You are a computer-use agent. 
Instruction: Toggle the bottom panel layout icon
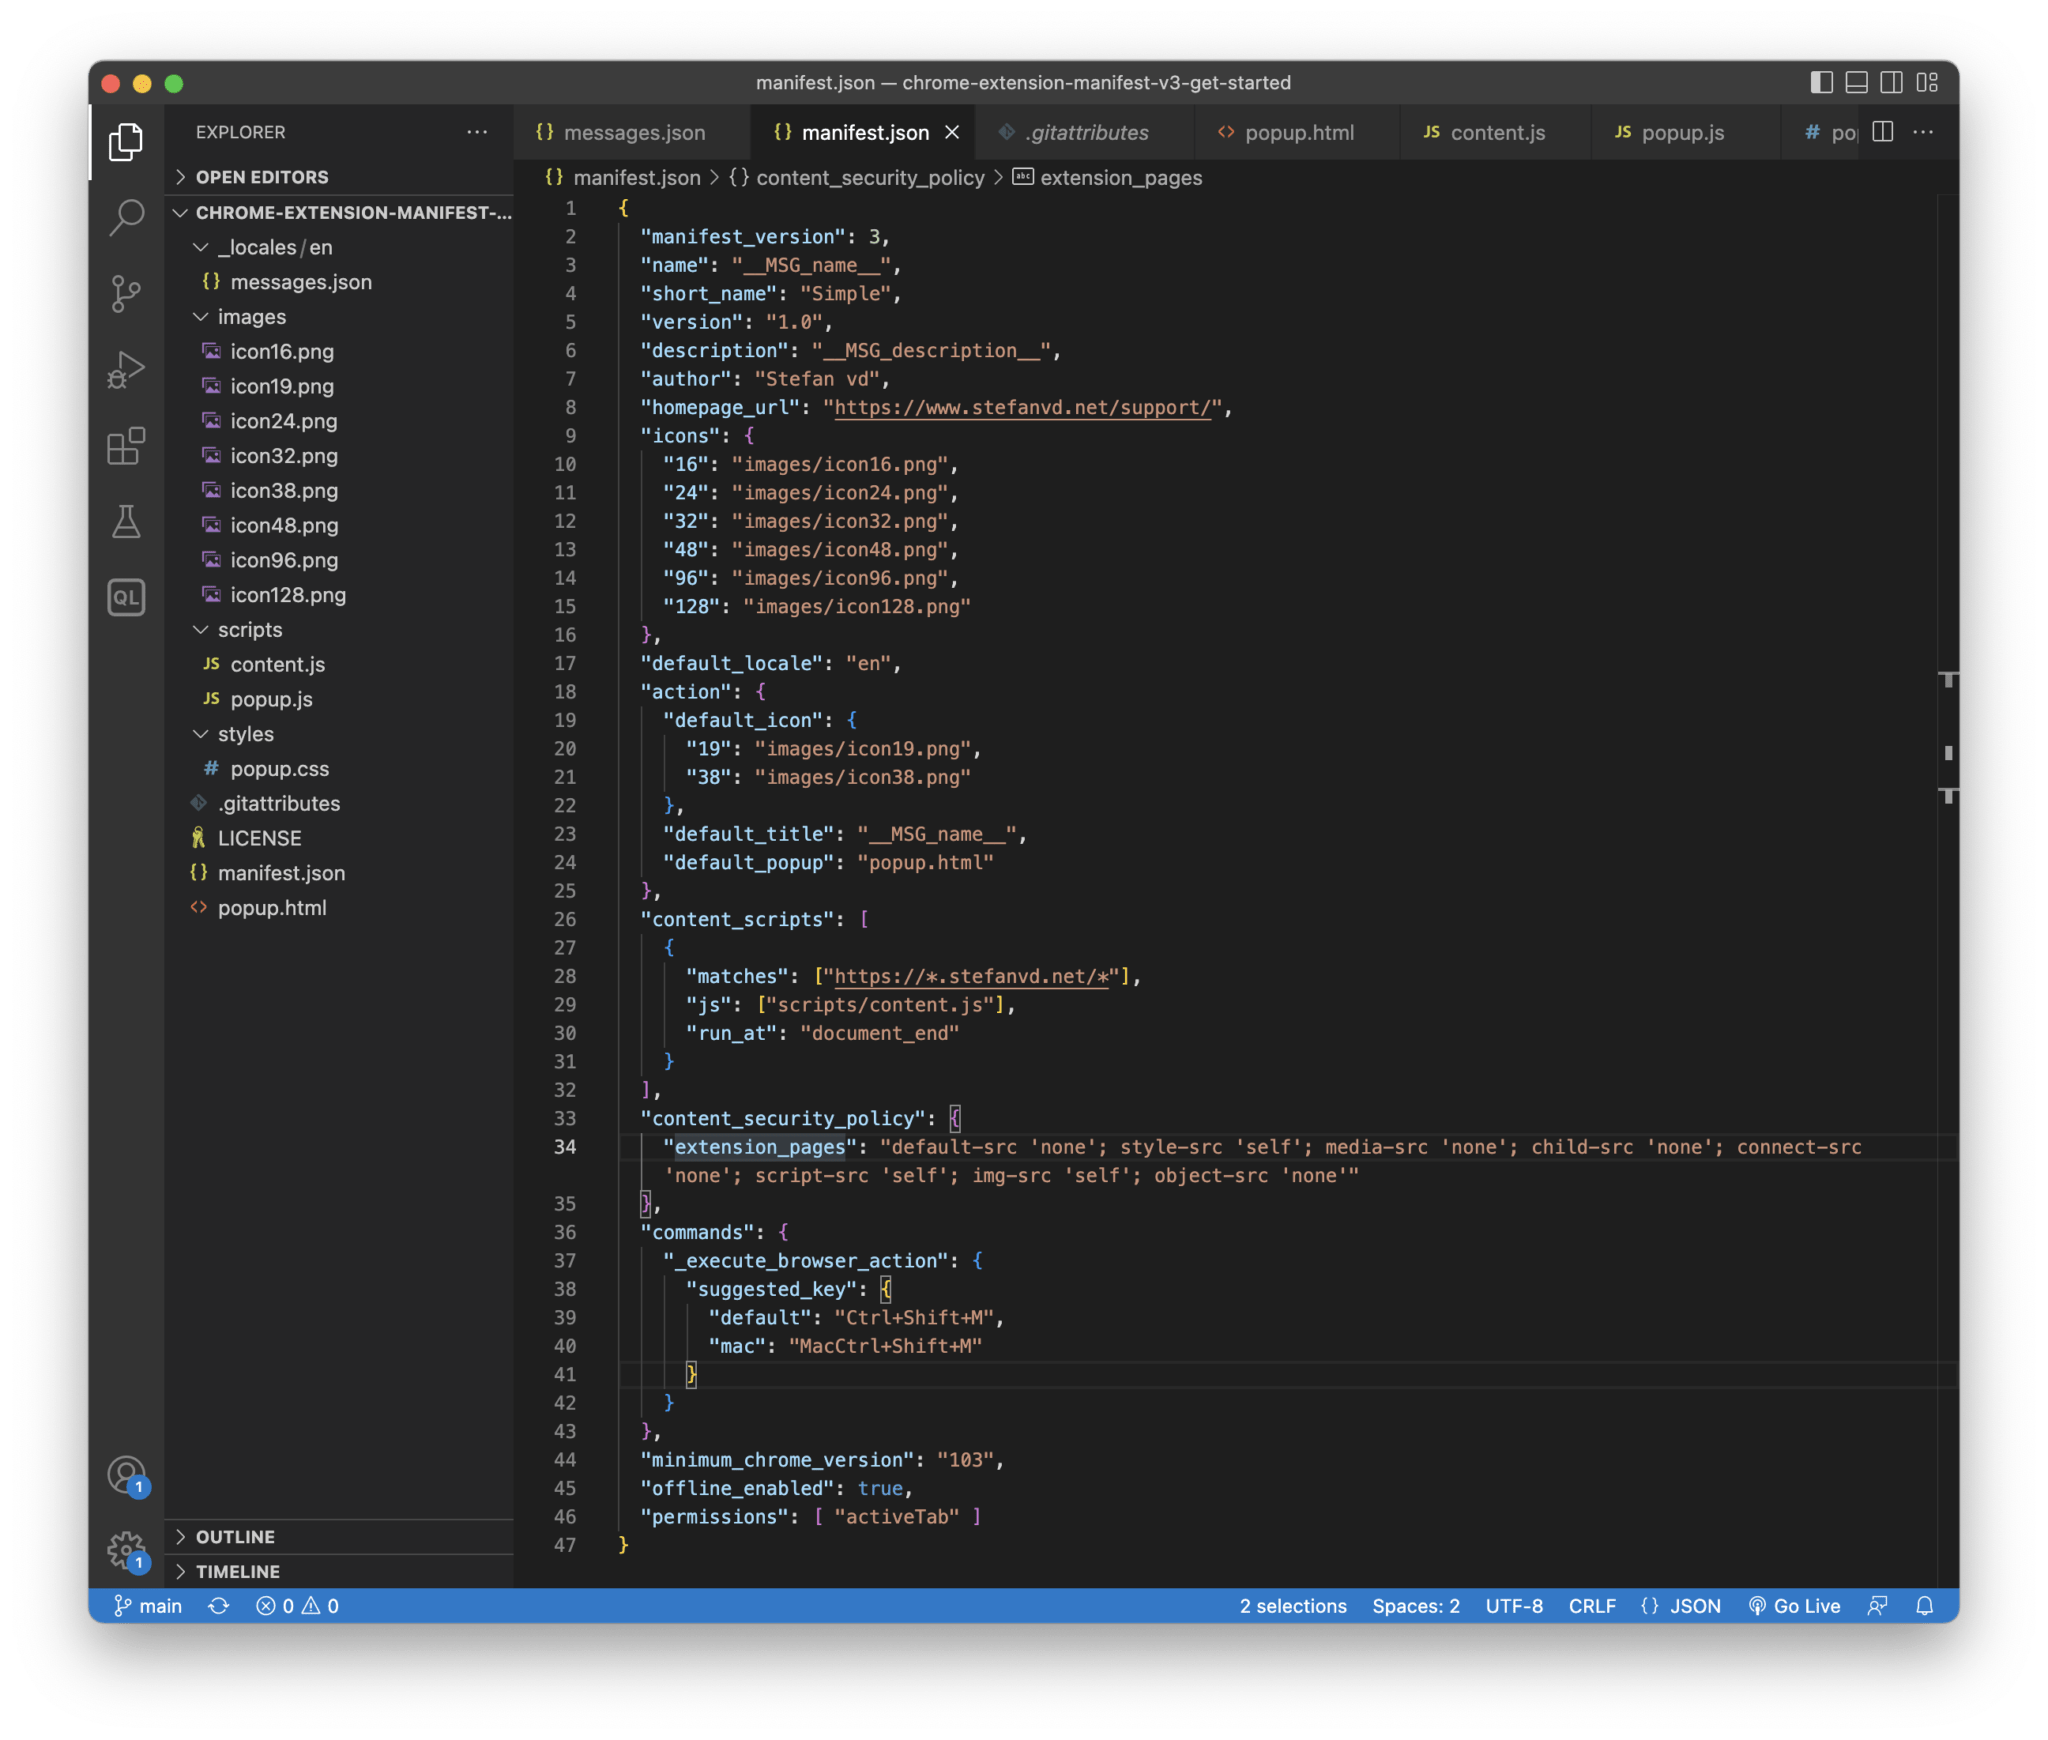[x=1856, y=83]
